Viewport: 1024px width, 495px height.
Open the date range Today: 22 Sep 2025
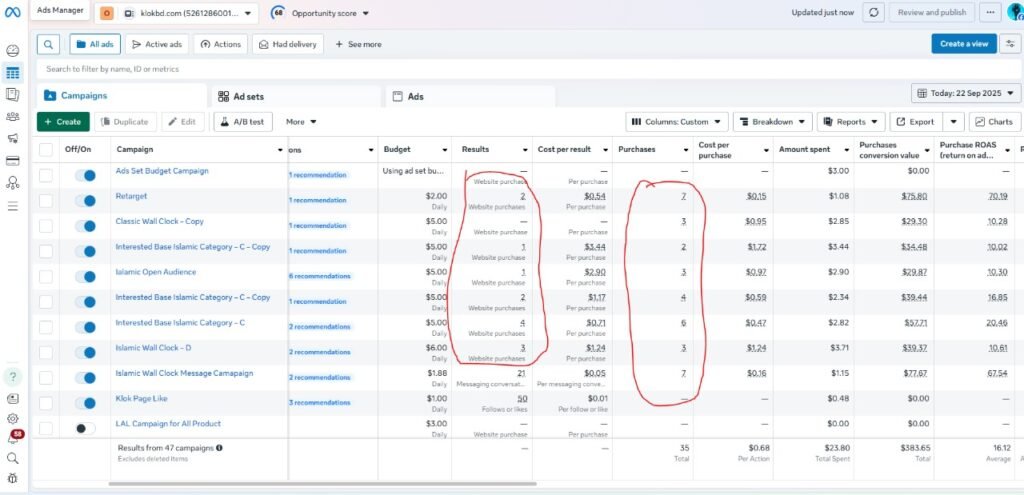[x=965, y=93]
